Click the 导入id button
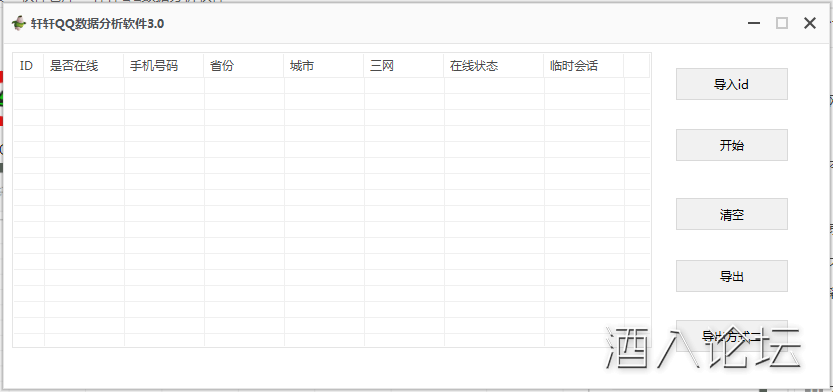833x392 pixels. point(732,84)
